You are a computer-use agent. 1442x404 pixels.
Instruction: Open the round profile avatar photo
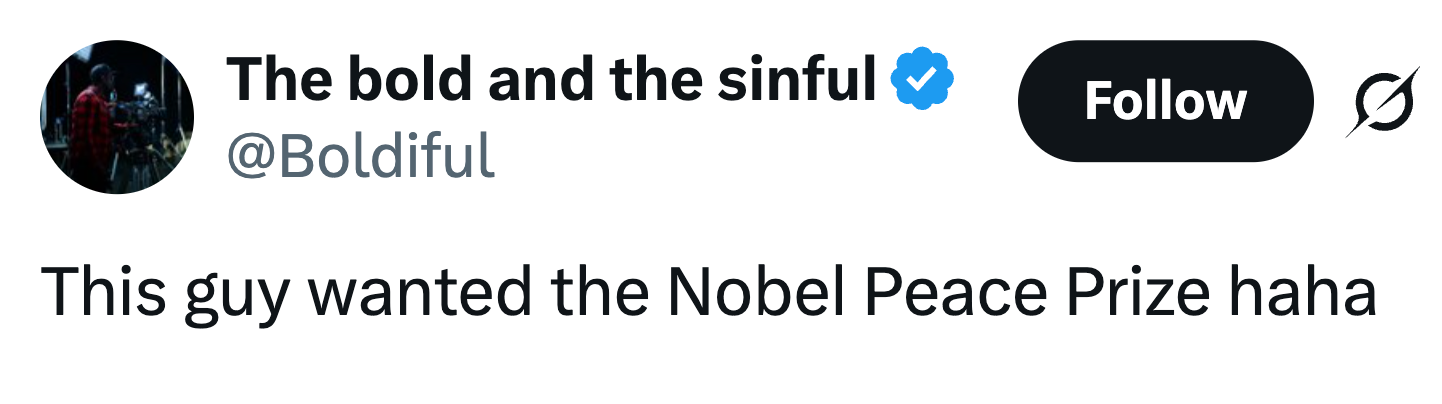(117, 117)
